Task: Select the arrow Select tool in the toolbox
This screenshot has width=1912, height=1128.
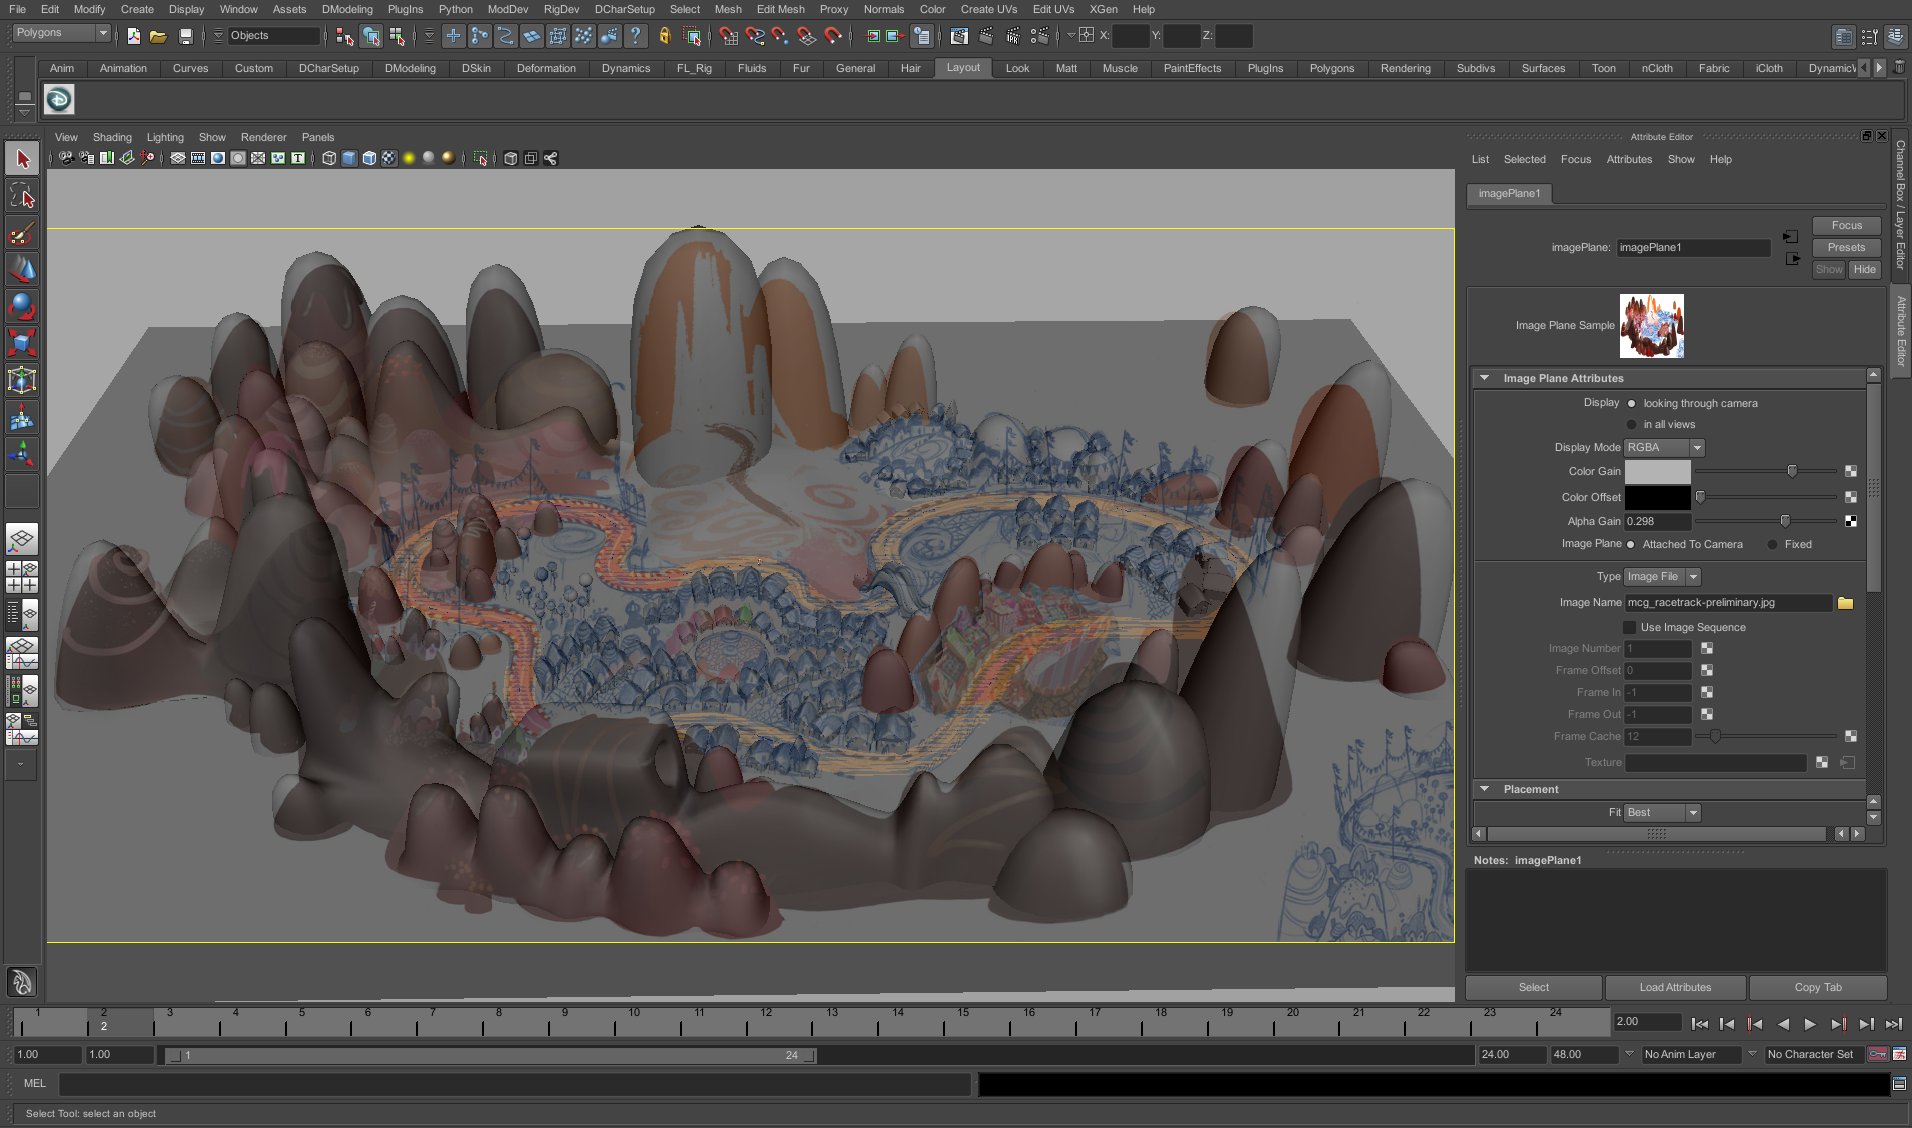Action: click(22, 159)
